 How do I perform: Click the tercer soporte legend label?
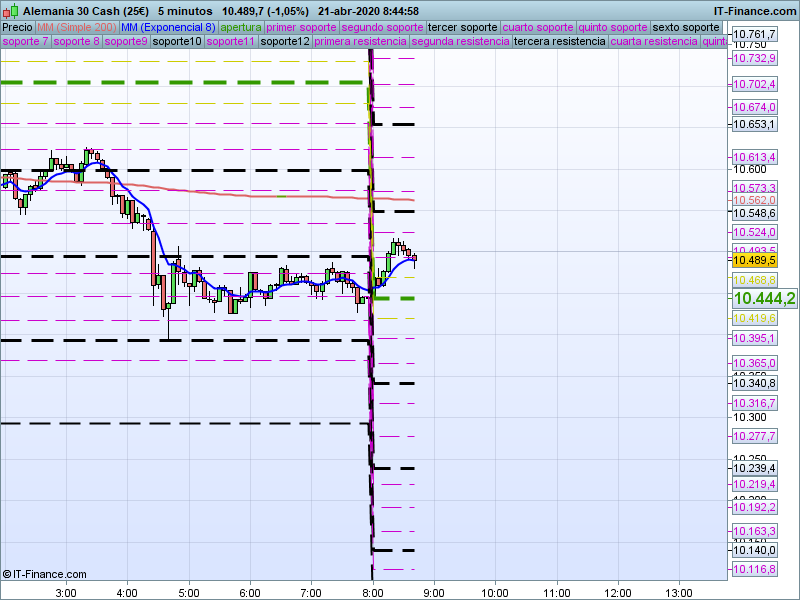pos(462,28)
